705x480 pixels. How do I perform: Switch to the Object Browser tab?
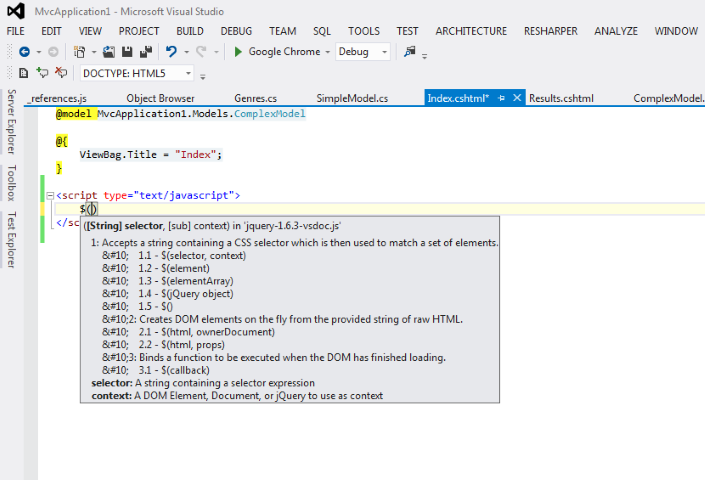coord(160,98)
